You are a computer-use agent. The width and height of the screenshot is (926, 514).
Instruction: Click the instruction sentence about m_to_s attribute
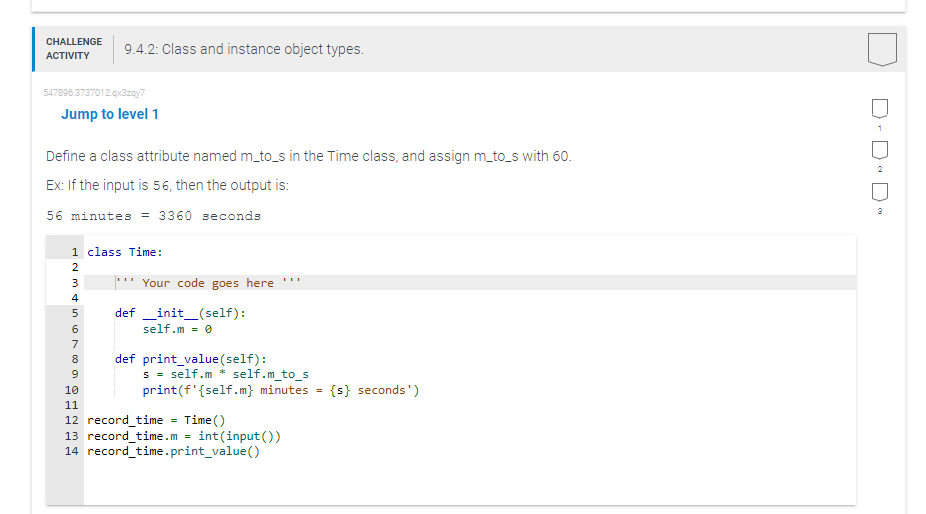click(x=309, y=156)
